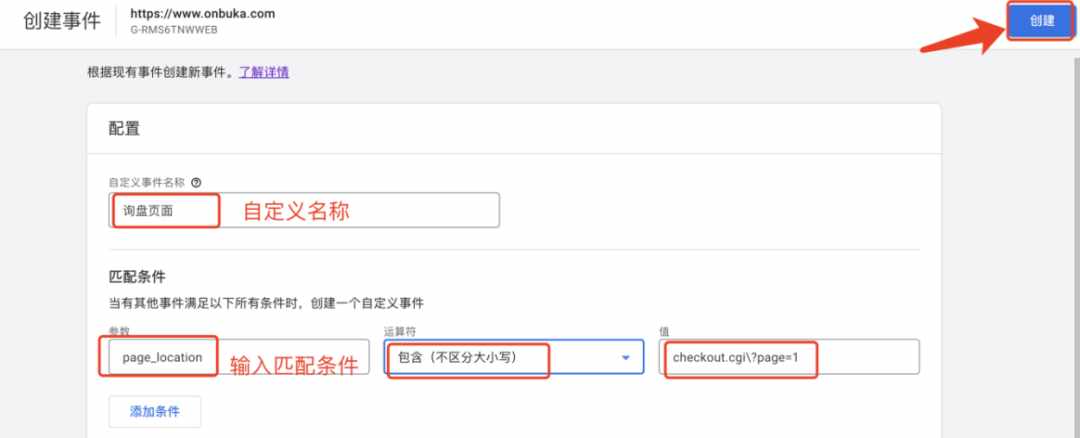1080x438 pixels.
Task: Click the 匹配条件 section heading
Action: tap(137, 277)
